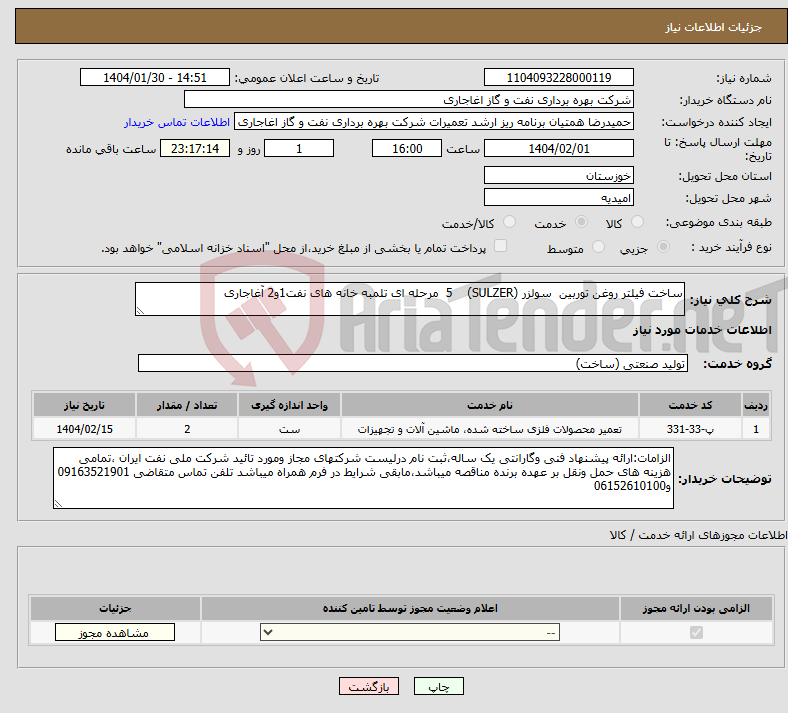Select the کالا radio button
The image size is (788, 713).
point(637,222)
